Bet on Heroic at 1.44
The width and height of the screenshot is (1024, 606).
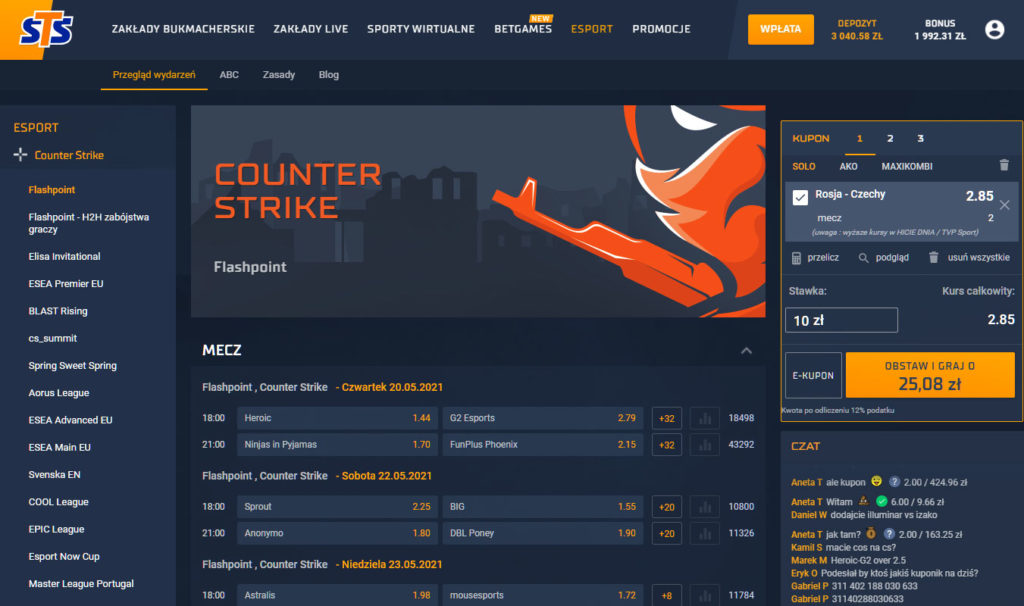point(337,418)
